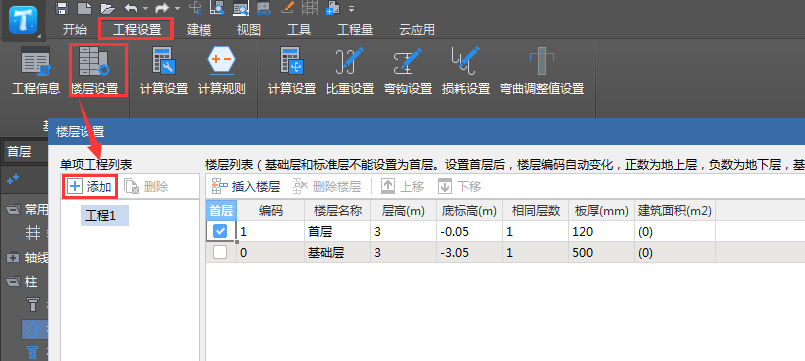Switch to the 工程设置 tab
805x361 pixels.
click(x=137, y=30)
